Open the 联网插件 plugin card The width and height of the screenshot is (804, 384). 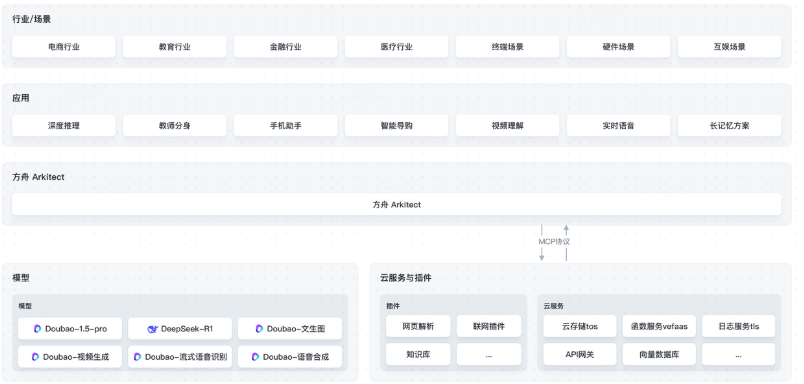tap(489, 326)
